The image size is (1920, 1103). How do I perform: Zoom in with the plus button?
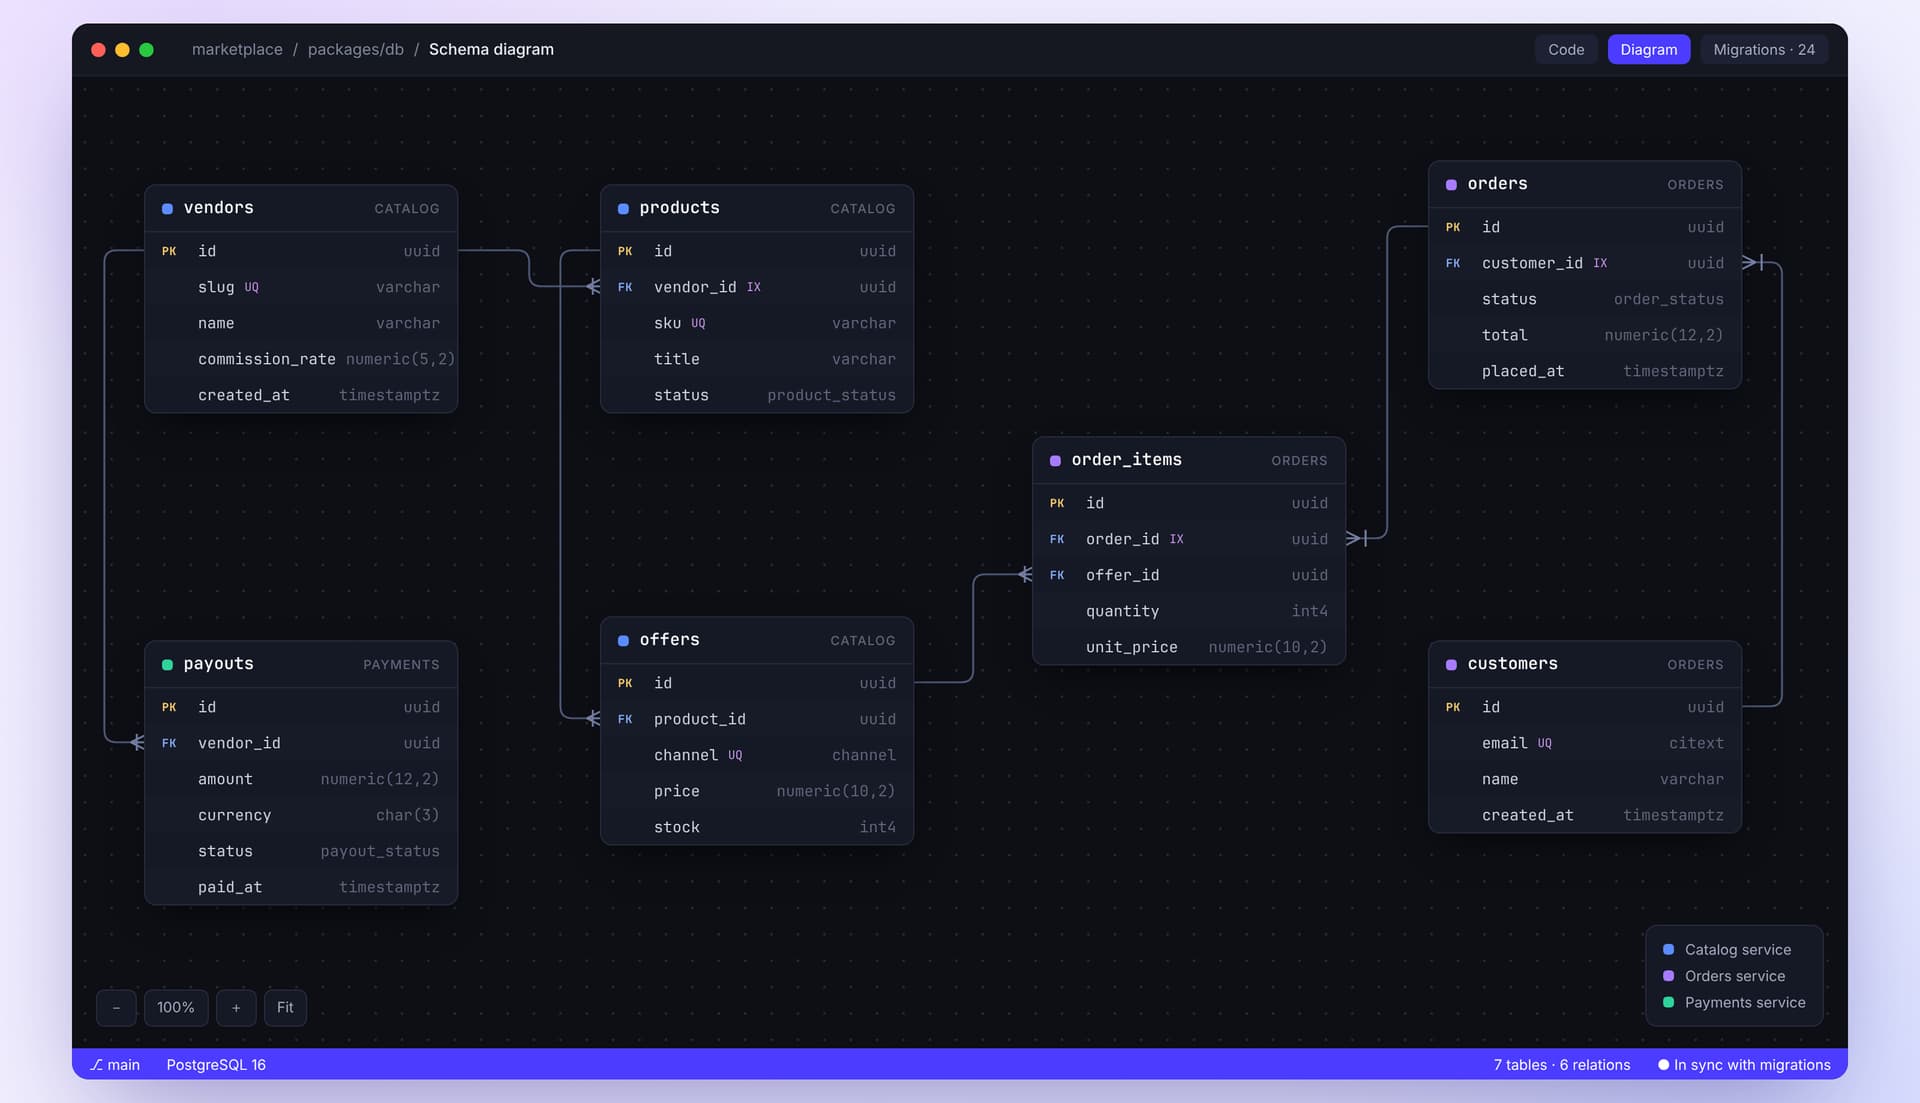(x=236, y=1007)
